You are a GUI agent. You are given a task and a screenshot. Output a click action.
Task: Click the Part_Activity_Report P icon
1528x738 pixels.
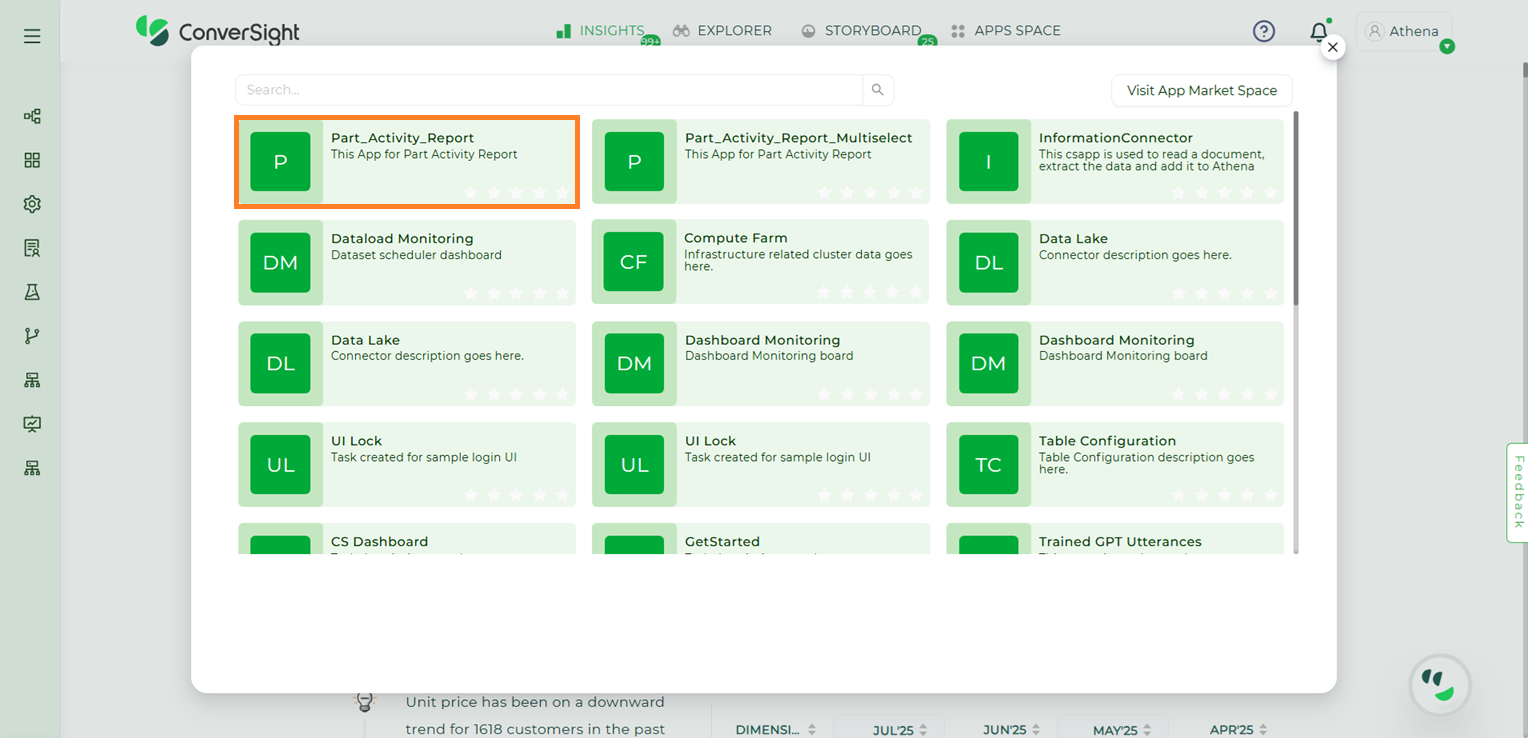click(x=280, y=162)
